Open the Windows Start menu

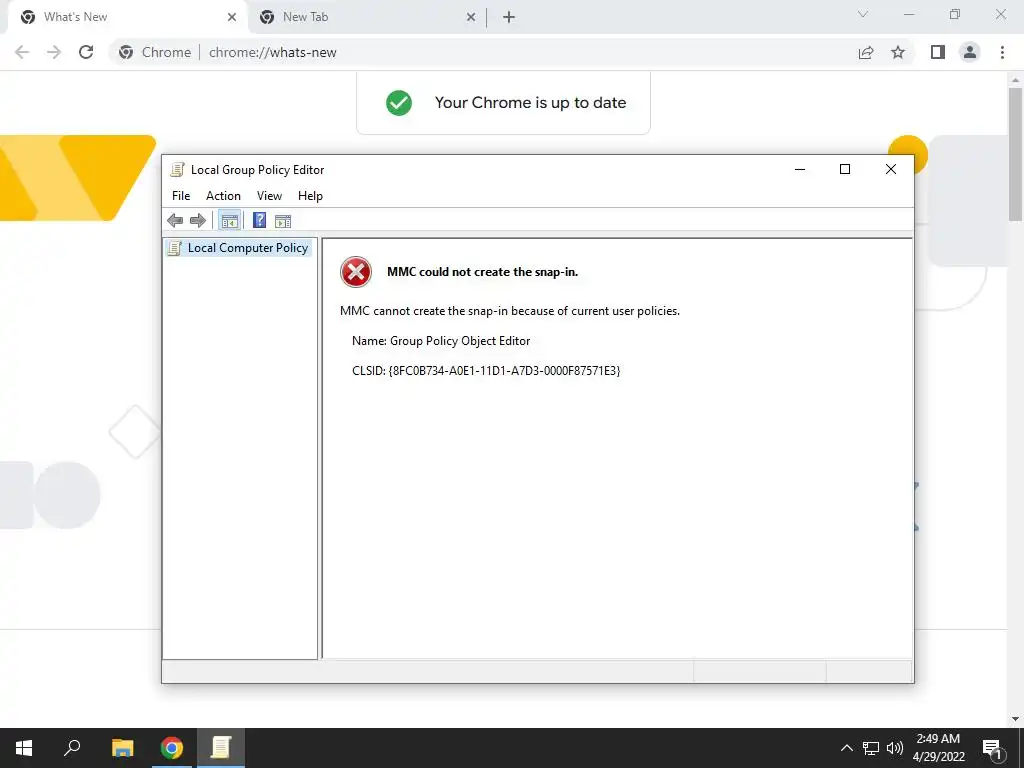coord(24,748)
